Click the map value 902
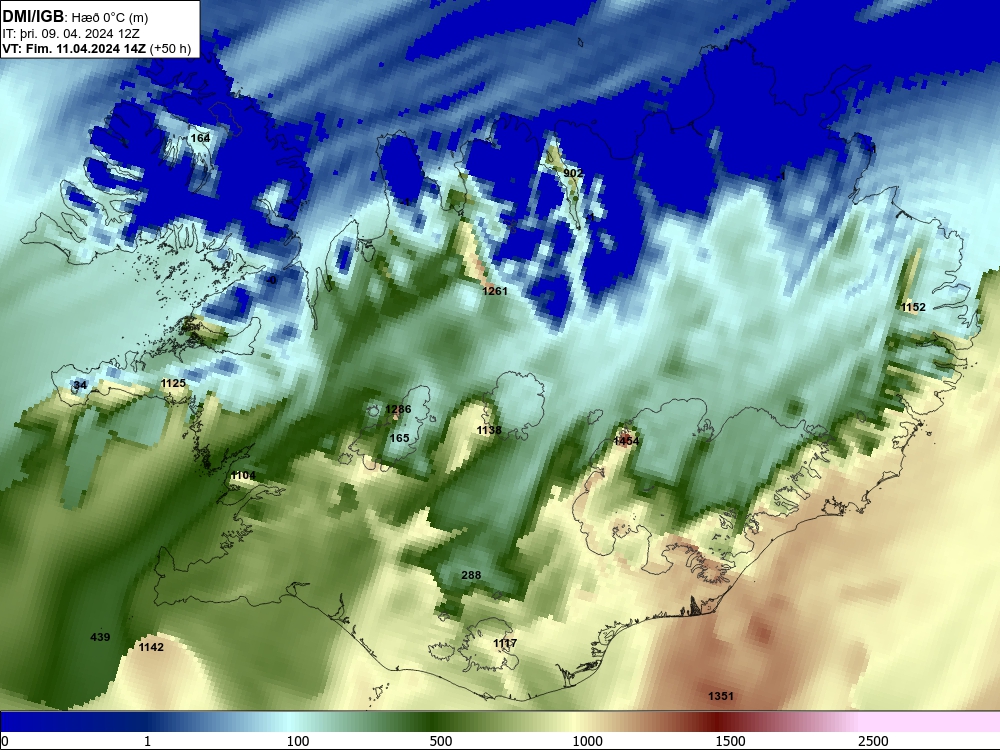This screenshot has width=1000, height=750. 573,173
